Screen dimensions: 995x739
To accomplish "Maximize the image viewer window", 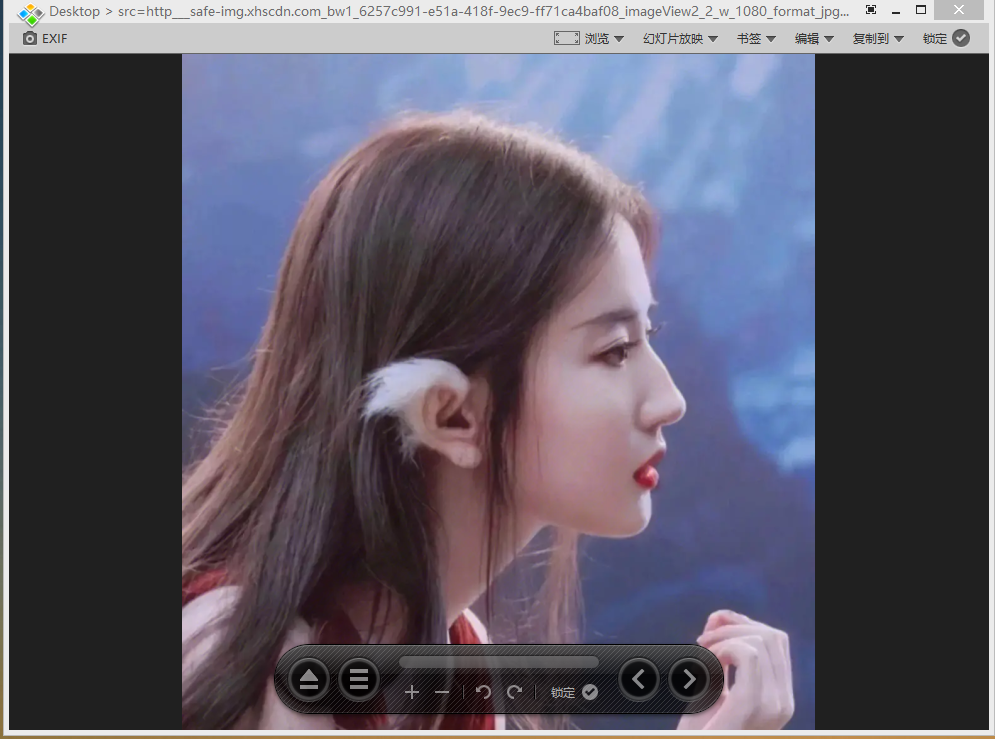I will 921,10.
